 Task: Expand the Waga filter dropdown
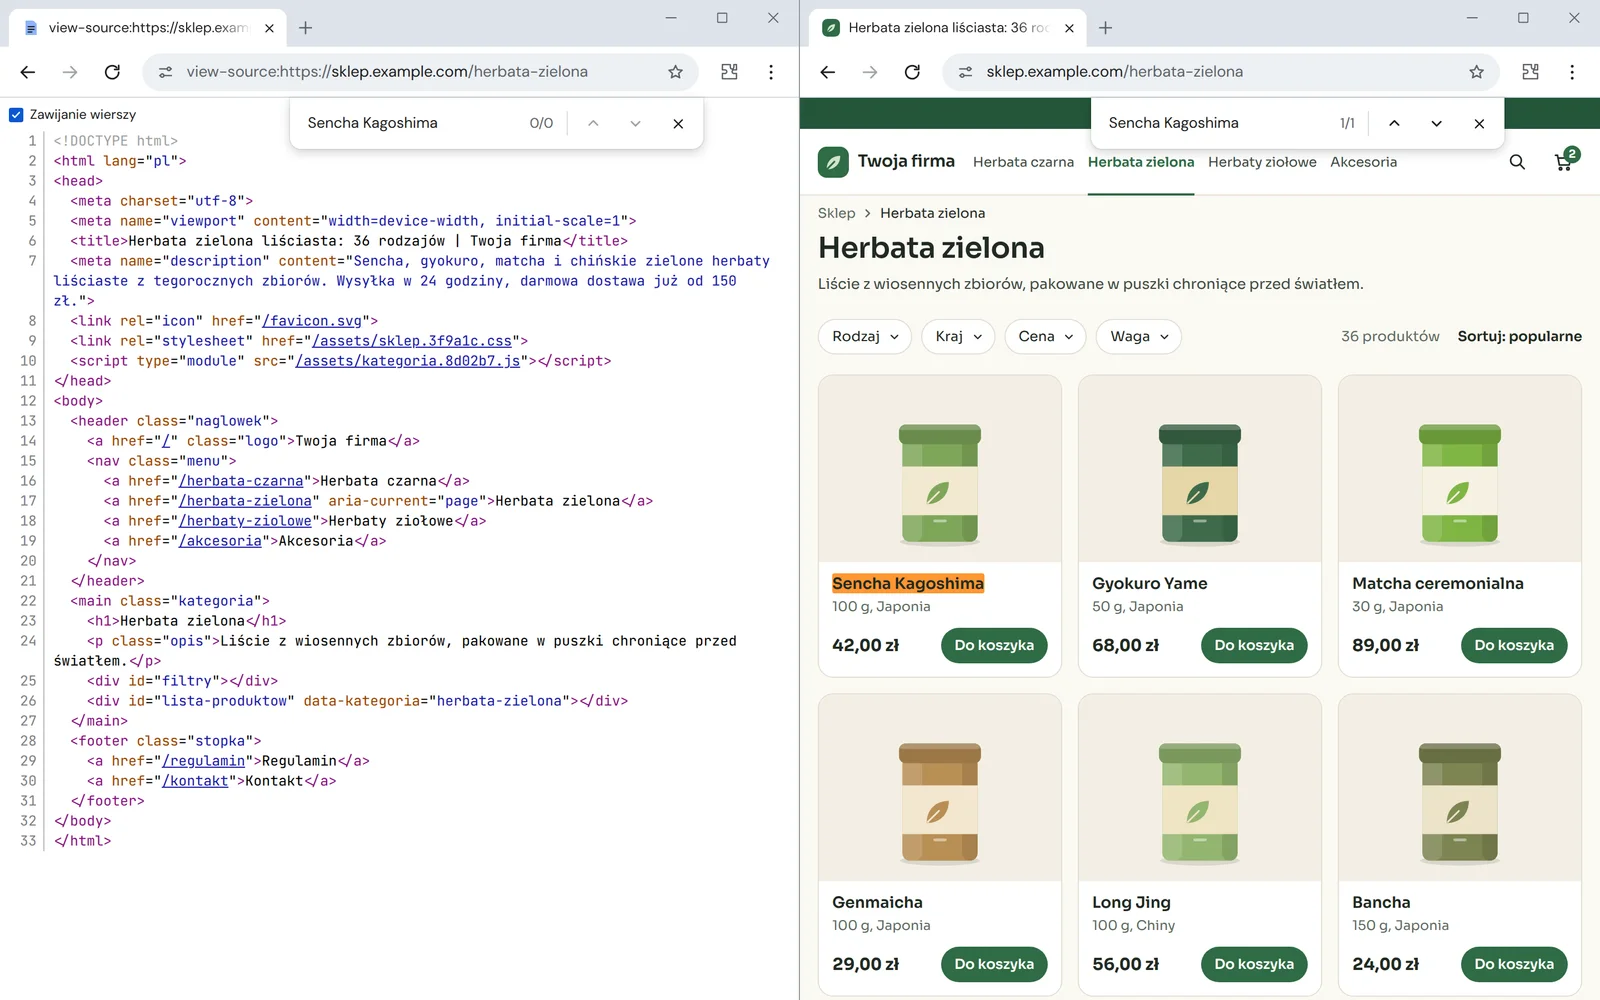1139,337
